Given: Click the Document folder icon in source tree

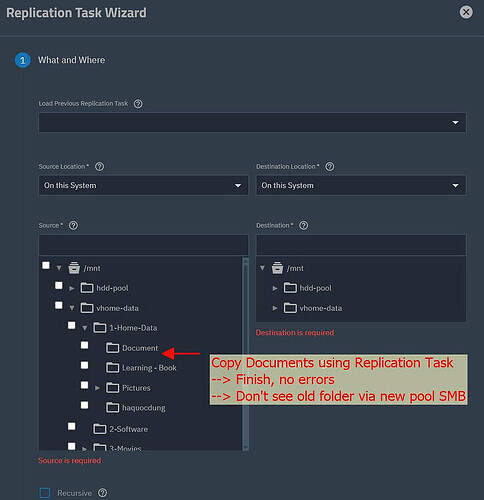Looking at the screenshot, I should point(112,348).
